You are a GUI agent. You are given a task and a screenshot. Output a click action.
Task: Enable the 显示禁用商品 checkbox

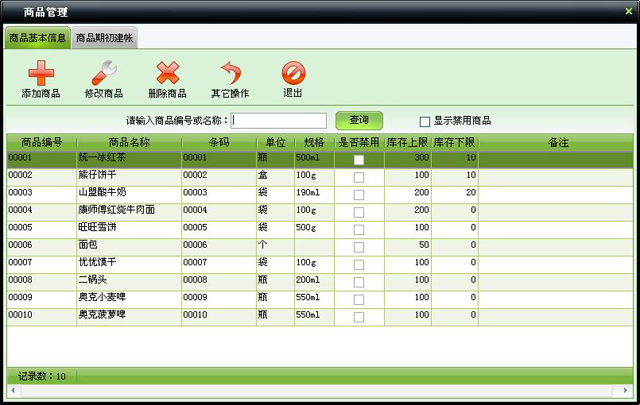pyautogui.click(x=424, y=121)
